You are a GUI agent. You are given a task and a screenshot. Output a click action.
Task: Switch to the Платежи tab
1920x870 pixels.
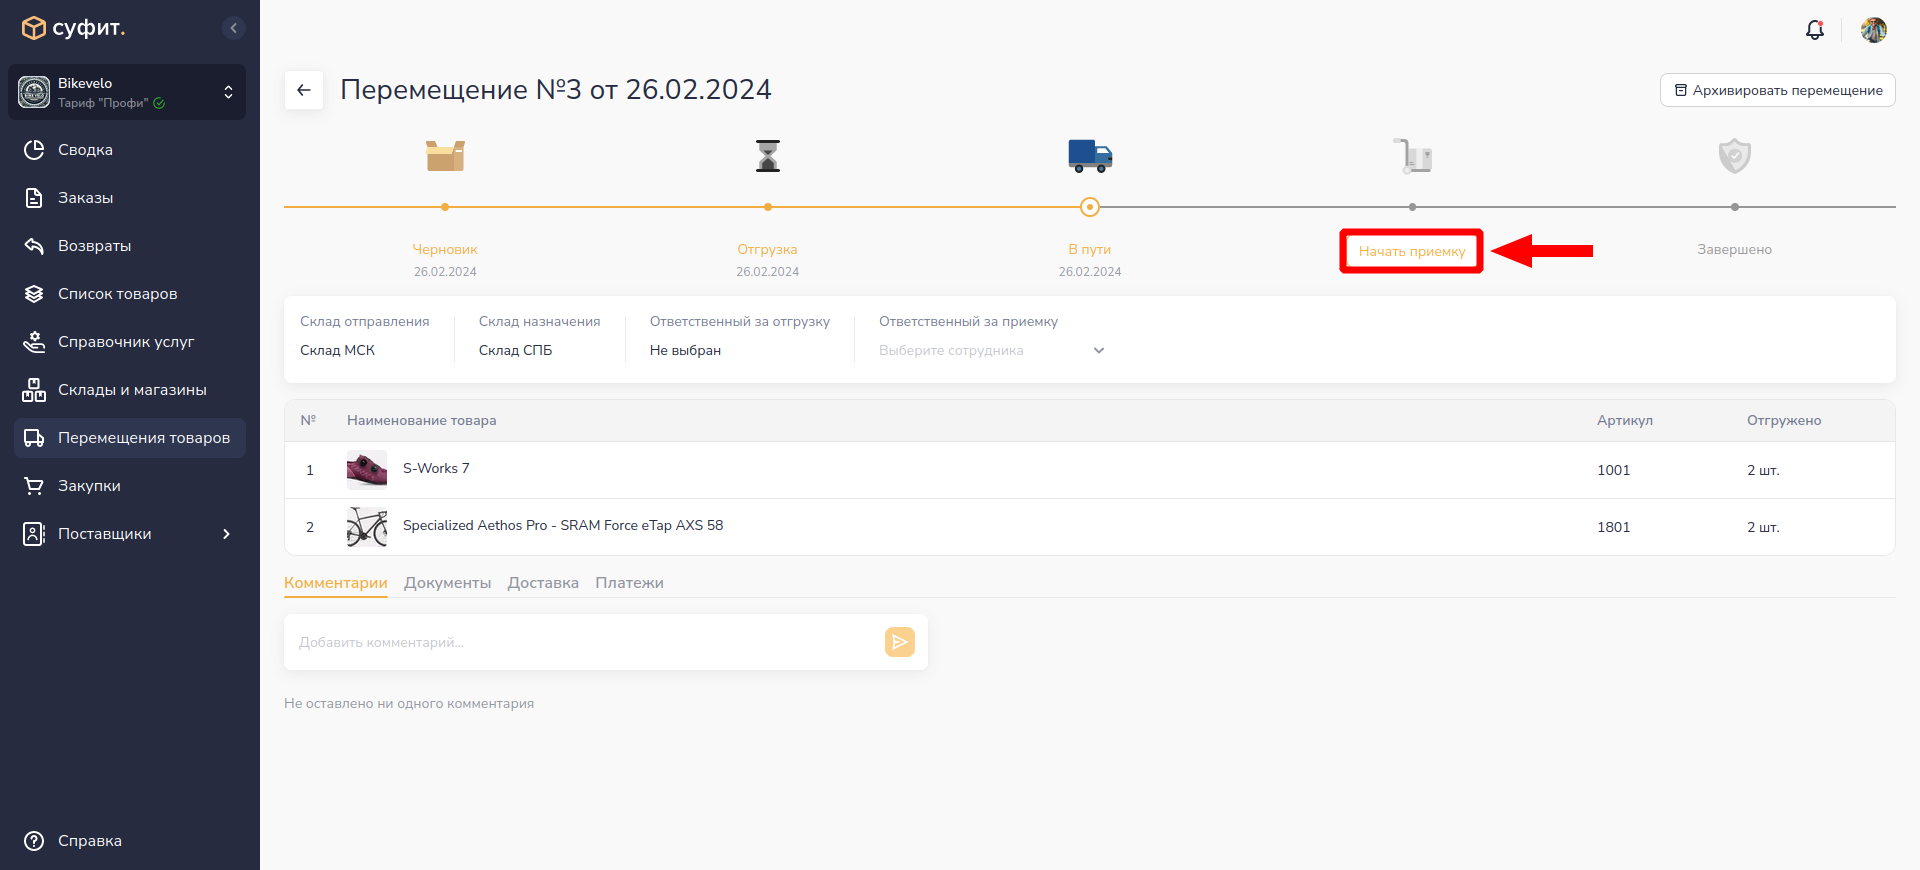629,583
